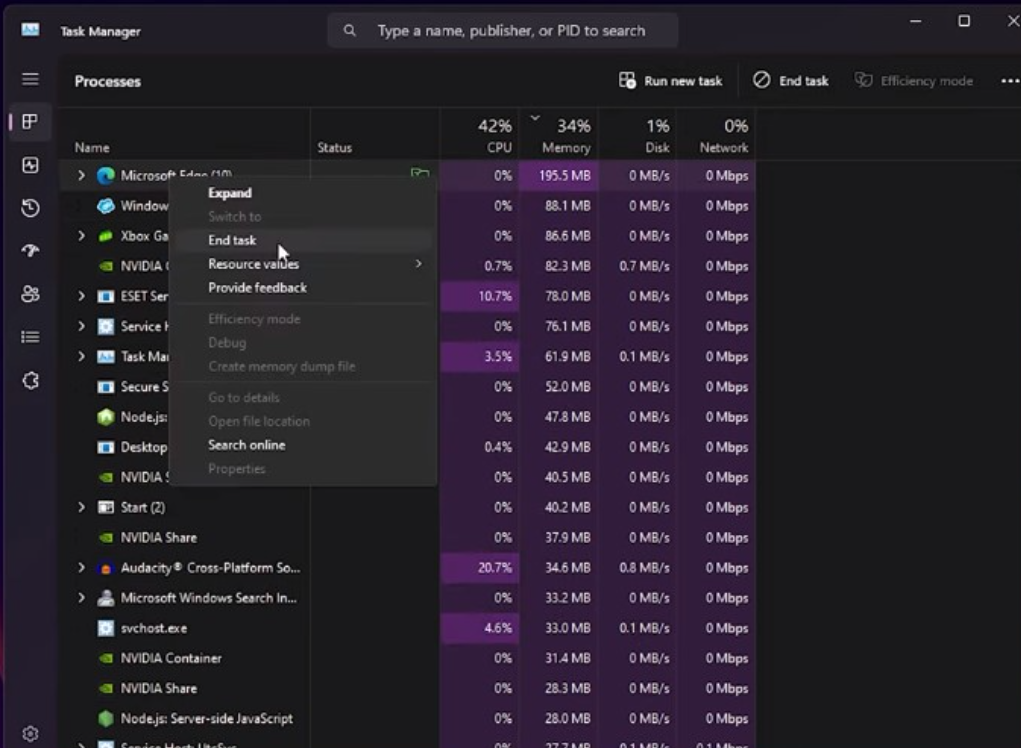
Task: Expand the Task Manager process group
Action: [x=81, y=357]
